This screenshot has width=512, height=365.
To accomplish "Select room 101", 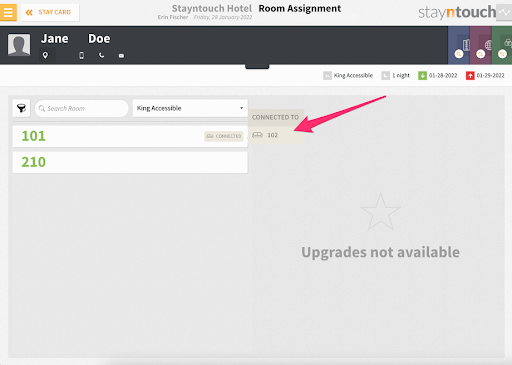I will click(x=130, y=136).
